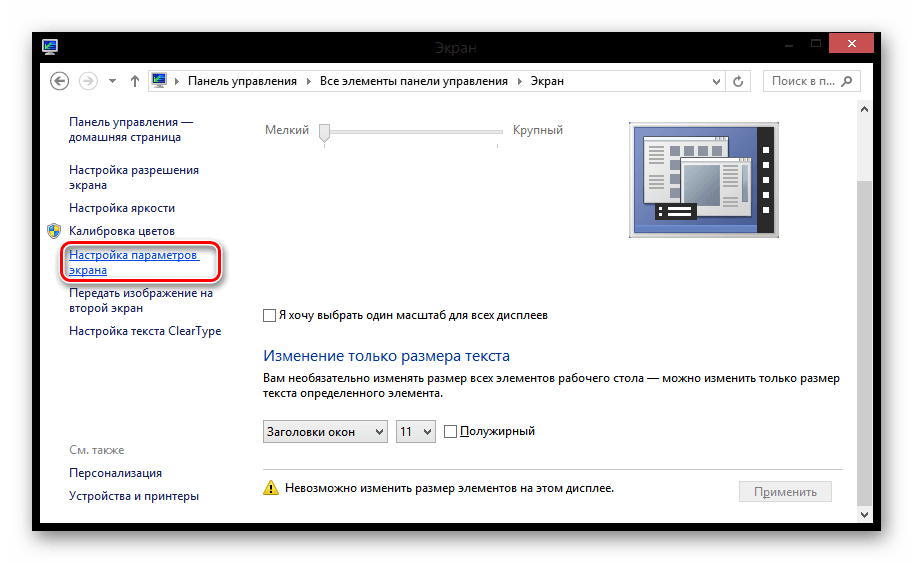Enable one scale for all displays checkbox
This screenshot has width=913, height=563.
(x=268, y=315)
